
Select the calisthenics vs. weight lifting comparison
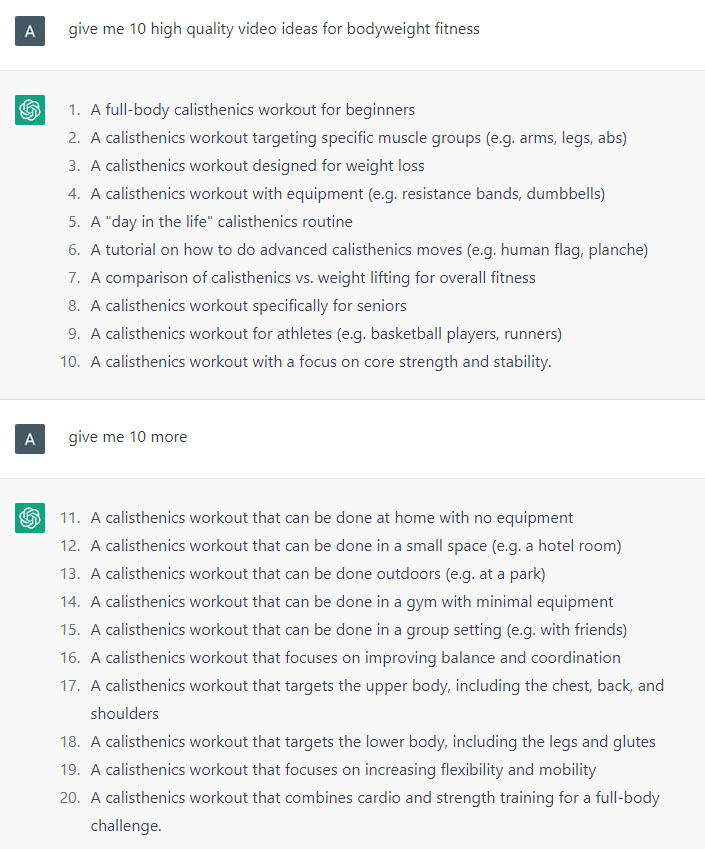point(313,278)
